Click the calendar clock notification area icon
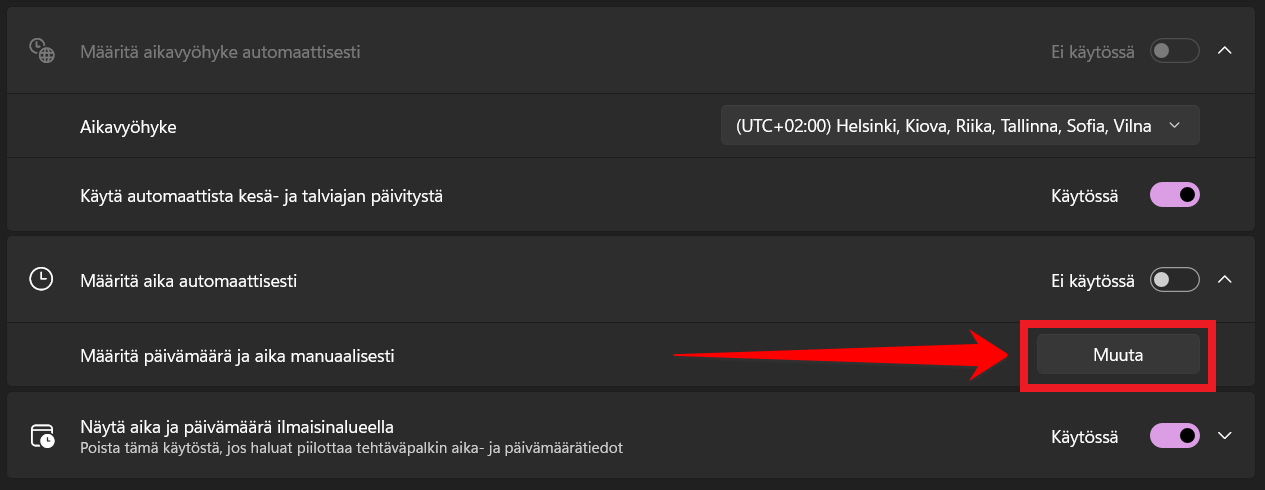This screenshot has height=490, width=1265. [42, 437]
